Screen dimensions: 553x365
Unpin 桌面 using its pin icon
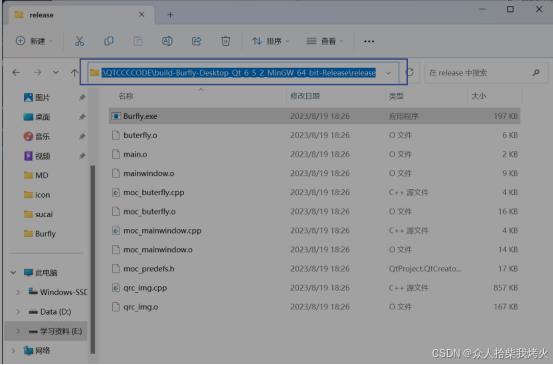[82, 117]
